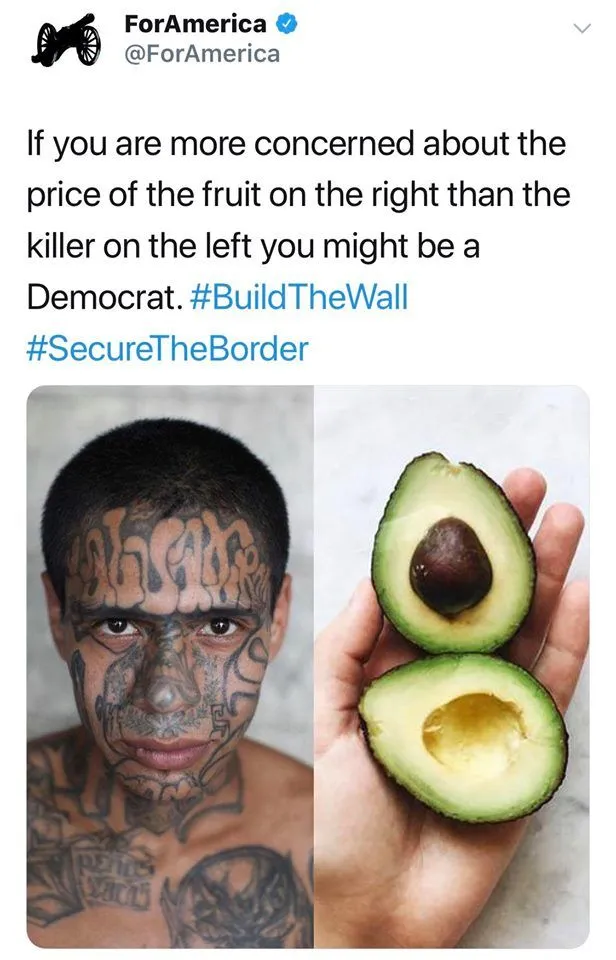Image resolution: width=616 pixels, height=960 pixels.
Task: Open the @ForAmerica handle link
Action: (x=202, y=54)
